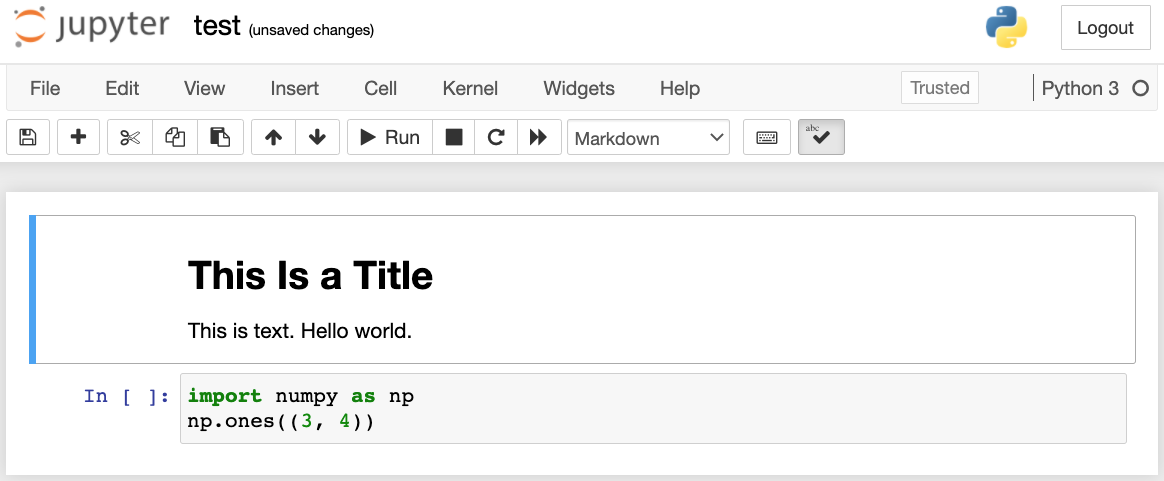The height and width of the screenshot is (481, 1164).
Task: Open the Markdown cell type dropdown
Action: coord(648,138)
